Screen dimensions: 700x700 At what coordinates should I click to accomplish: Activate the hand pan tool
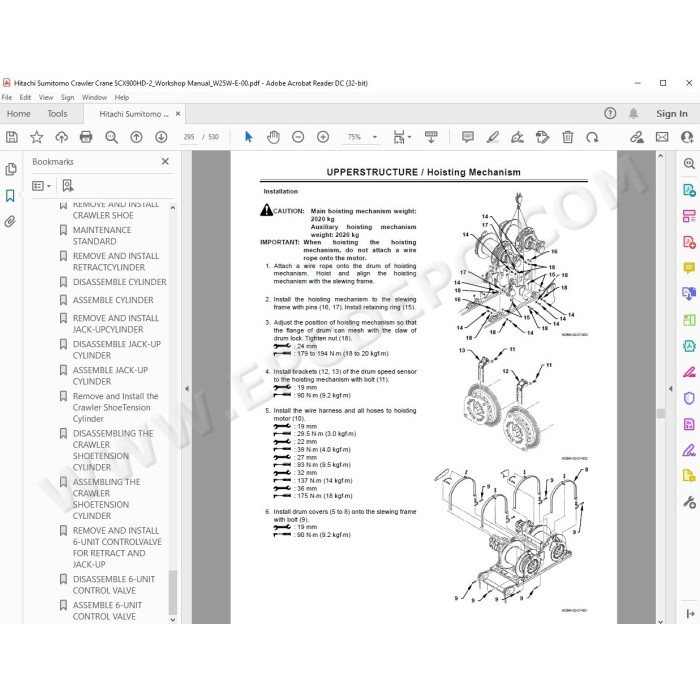coord(273,137)
